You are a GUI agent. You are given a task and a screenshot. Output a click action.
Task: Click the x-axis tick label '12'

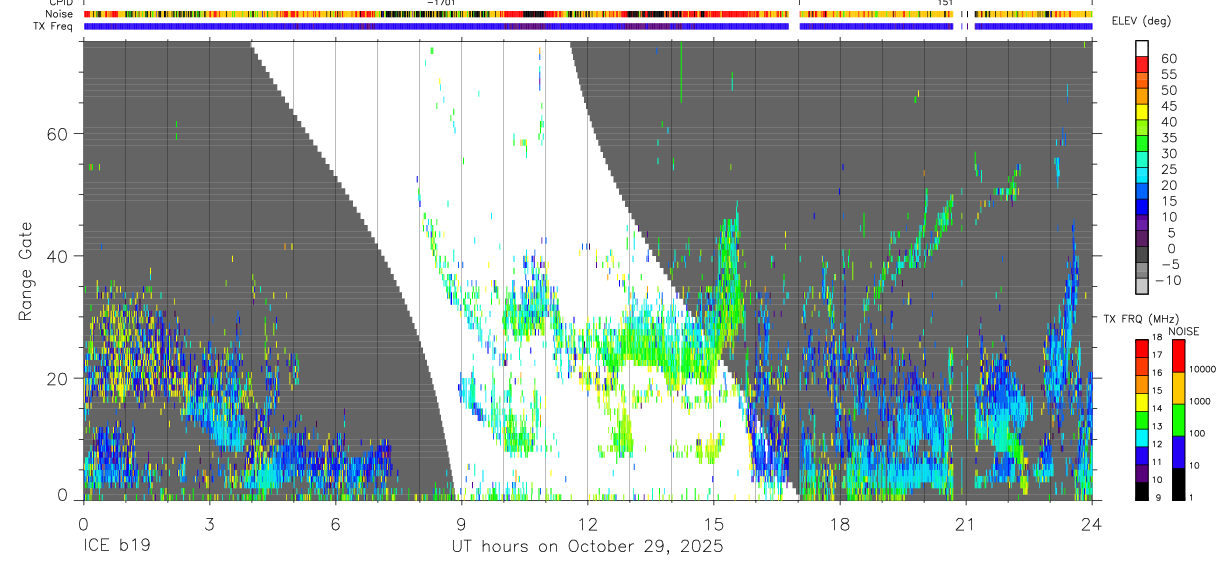click(587, 524)
